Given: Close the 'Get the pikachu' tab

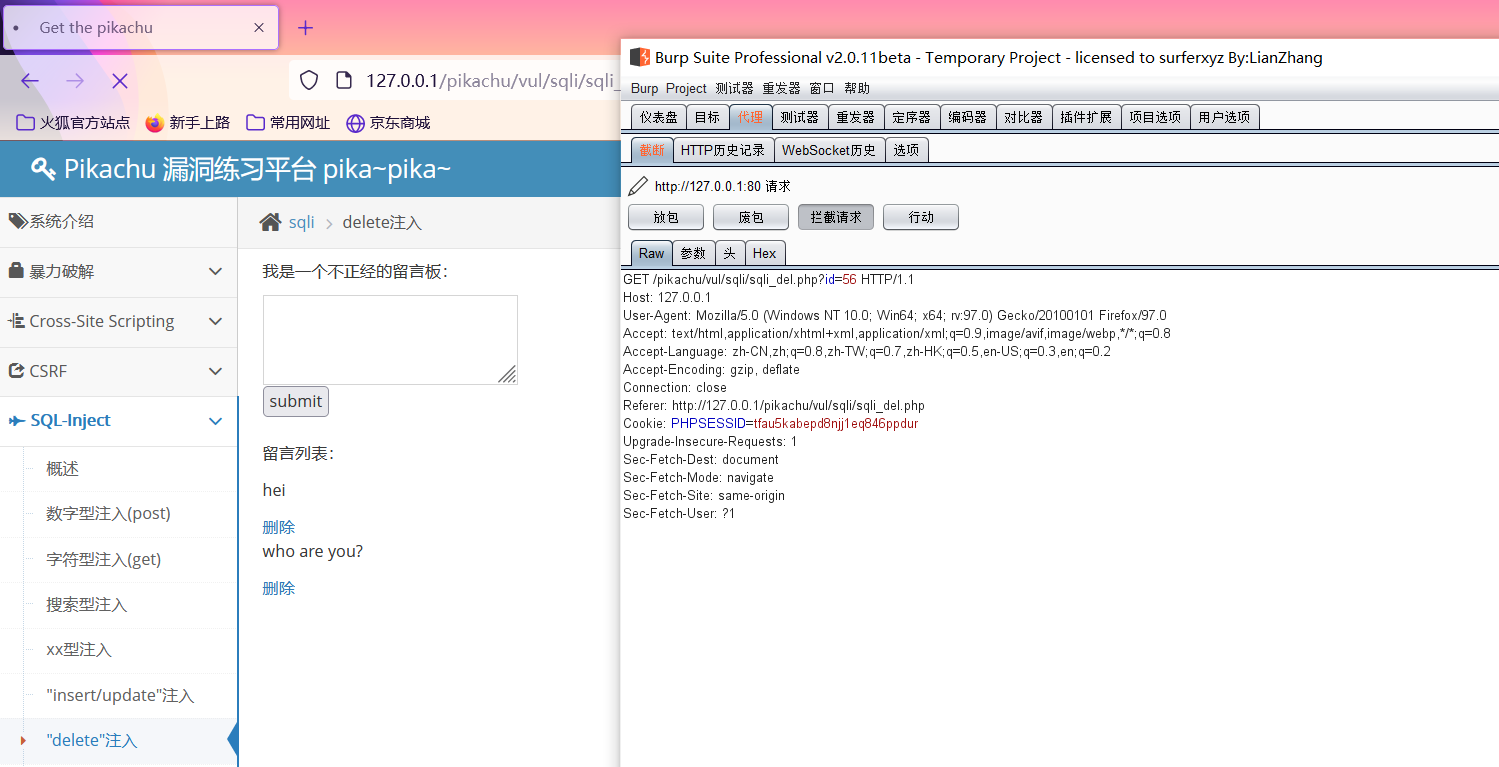Looking at the screenshot, I should [x=259, y=28].
